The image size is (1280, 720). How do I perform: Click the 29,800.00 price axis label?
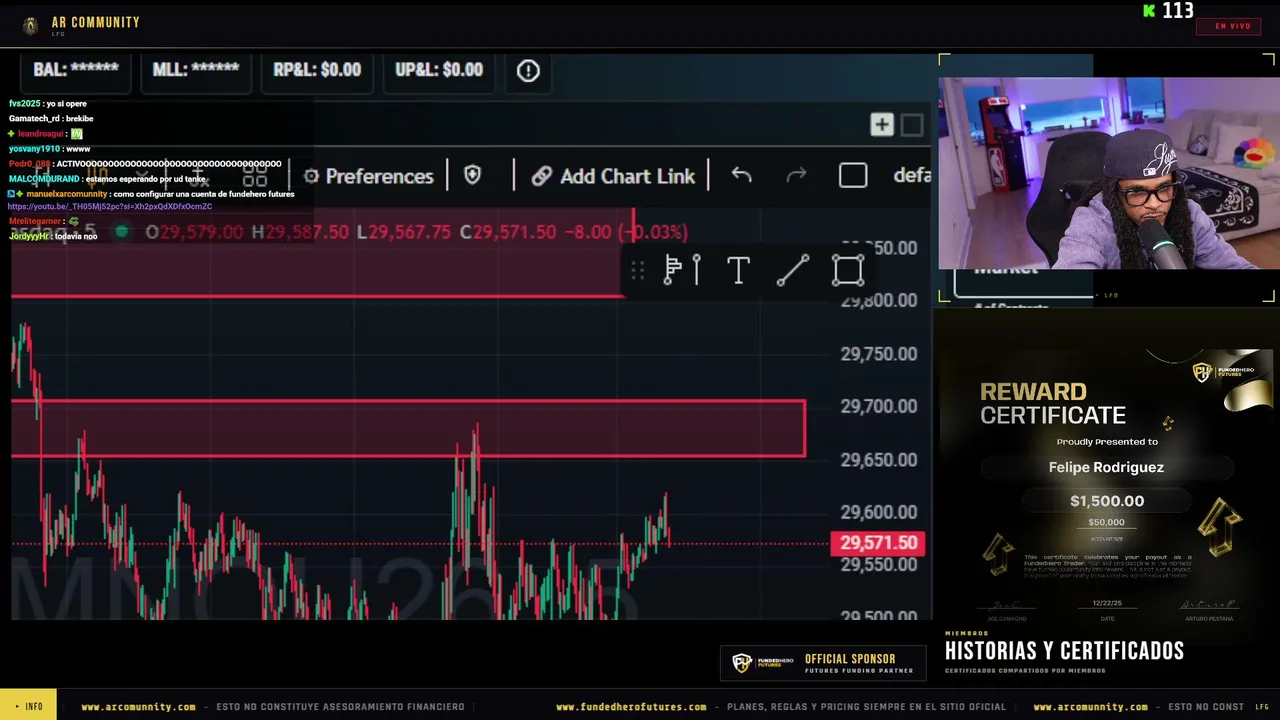pyautogui.click(x=879, y=300)
